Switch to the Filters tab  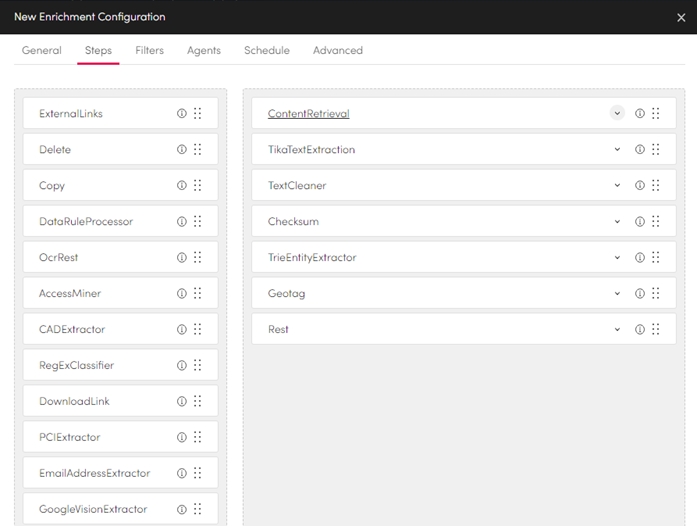click(x=149, y=51)
